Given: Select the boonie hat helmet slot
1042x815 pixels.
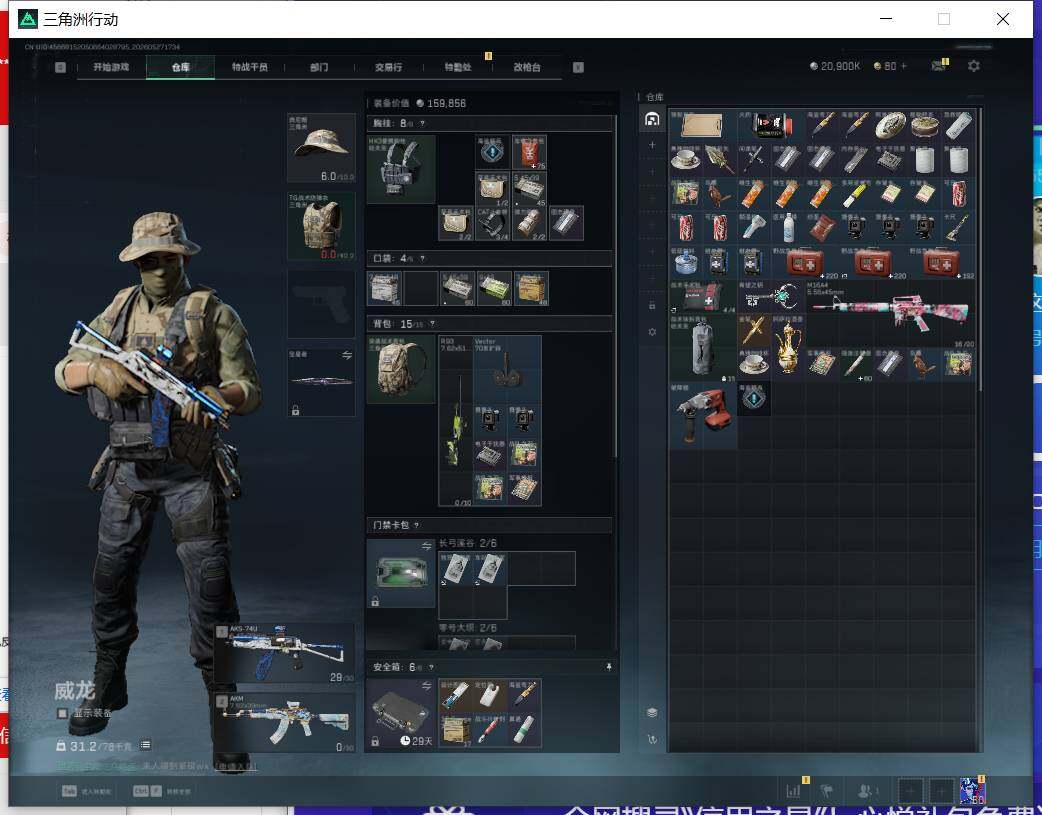Looking at the screenshot, I should 321,148.
